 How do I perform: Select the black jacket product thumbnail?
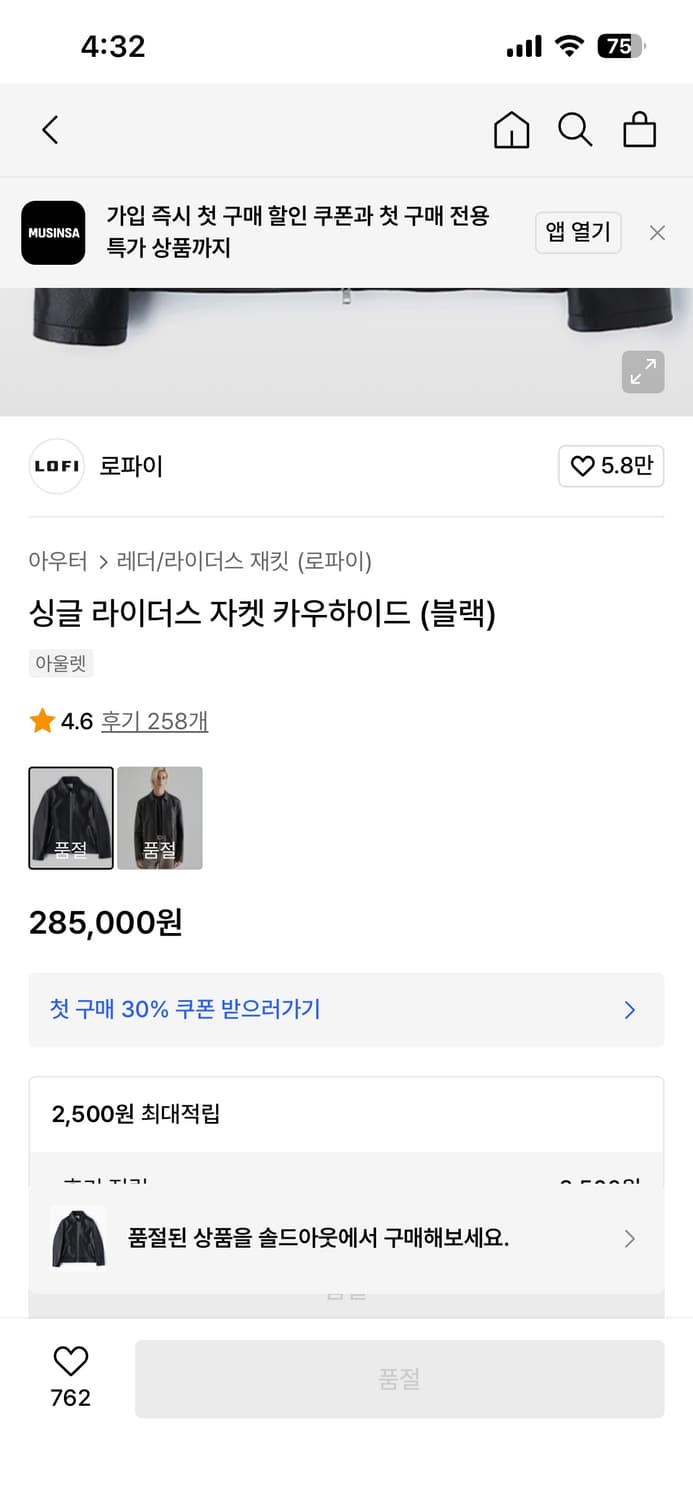(71, 817)
